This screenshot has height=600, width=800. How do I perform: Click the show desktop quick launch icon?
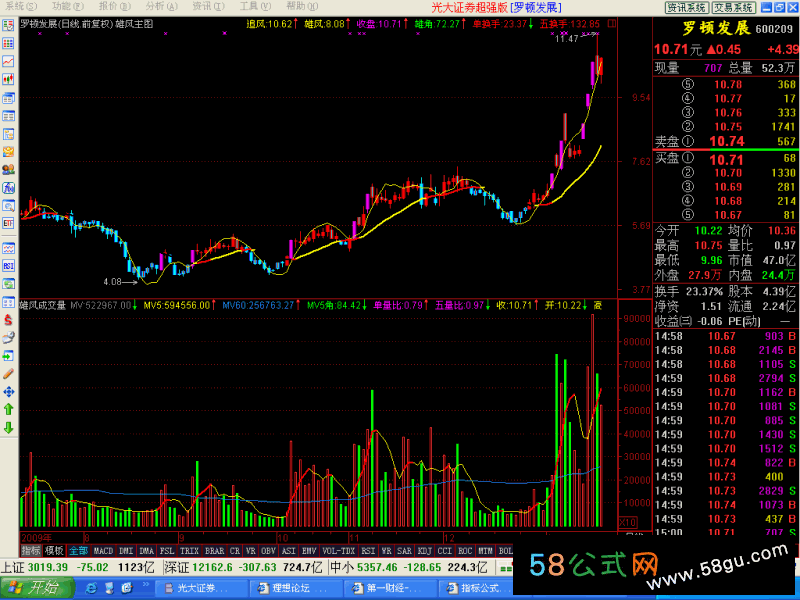109,588
